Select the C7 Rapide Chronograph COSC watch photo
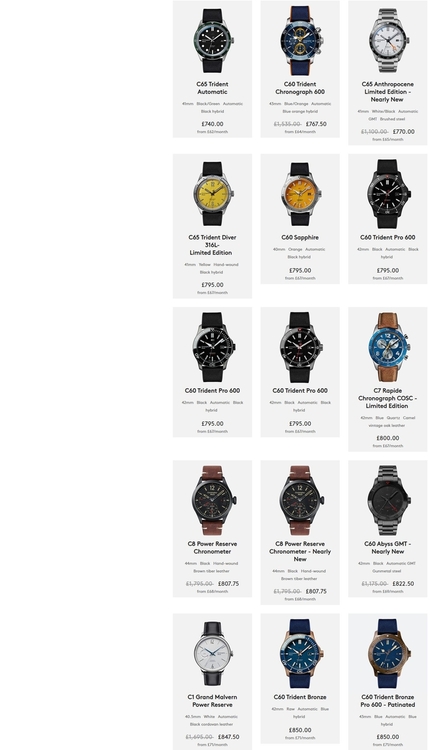This screenshot has height=750, width=430. click(388, 347)
